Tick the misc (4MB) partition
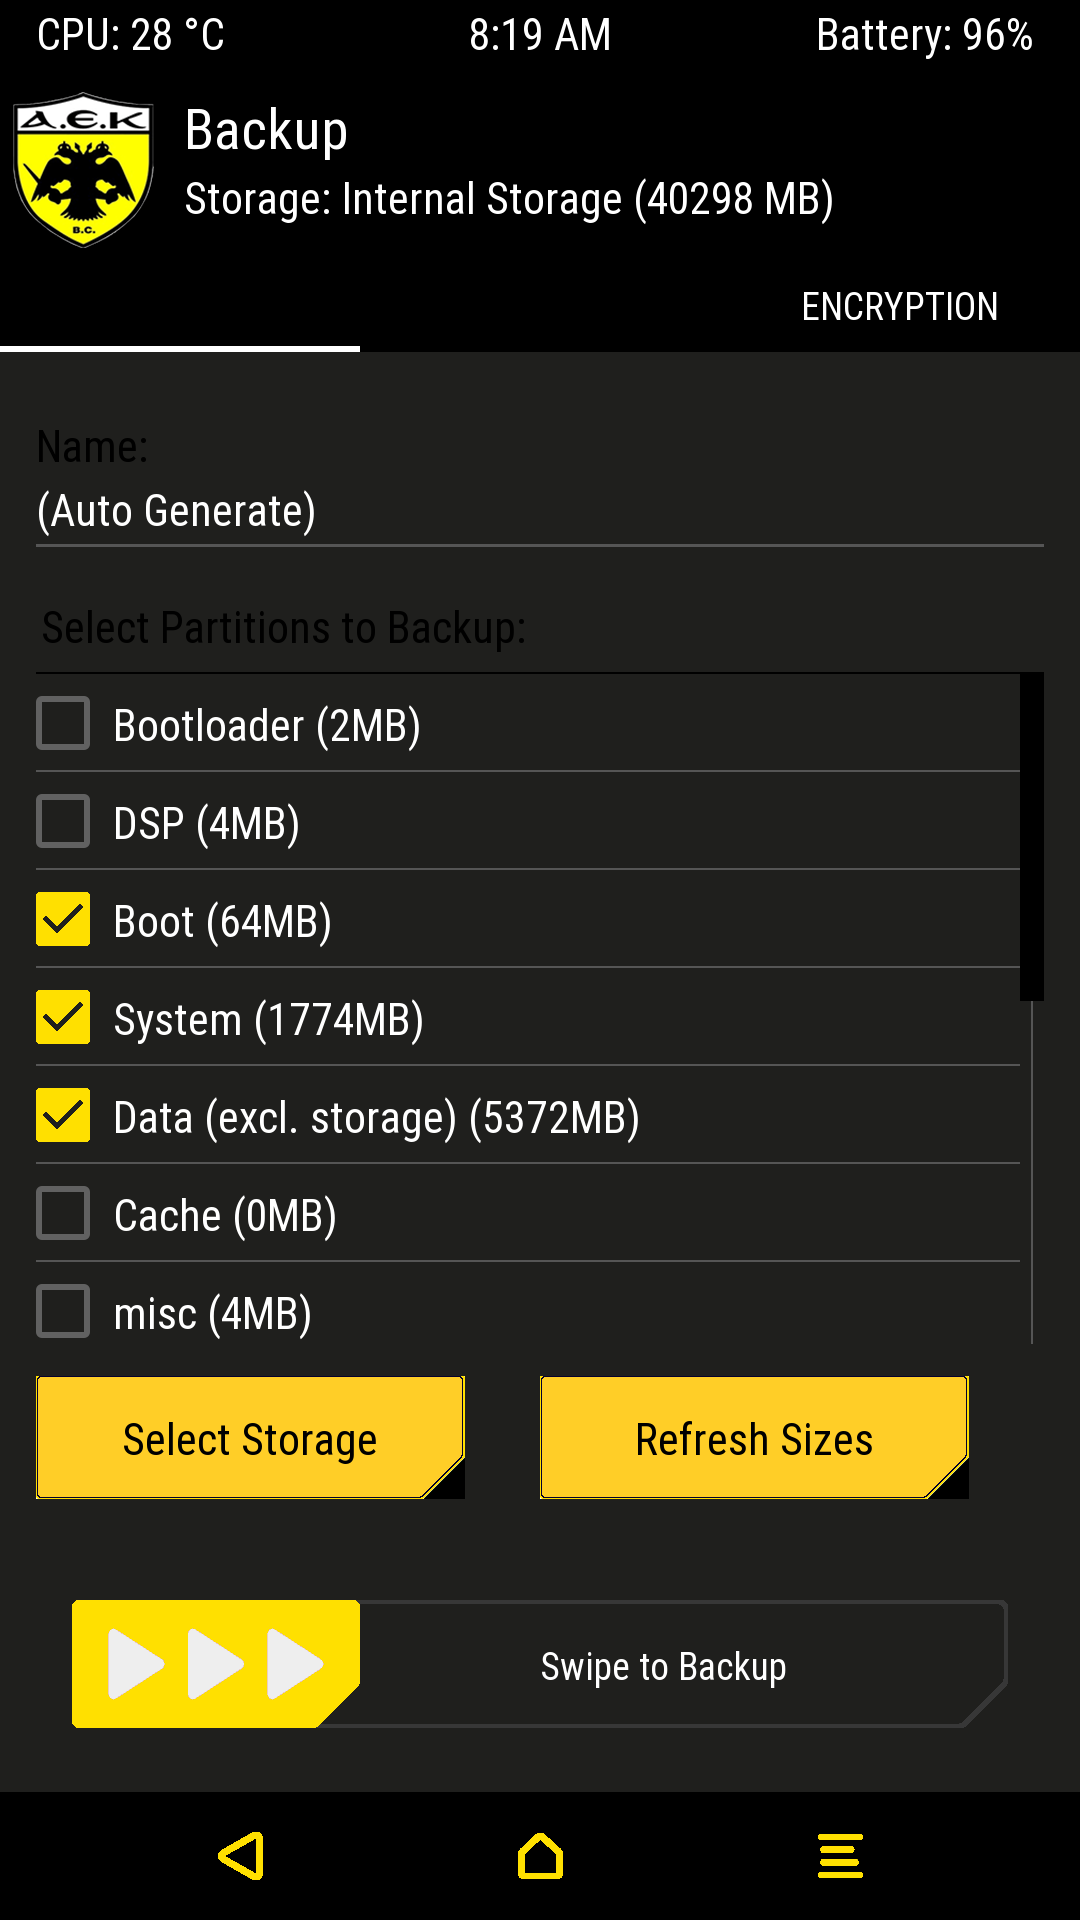 [x=63, y=1311]
